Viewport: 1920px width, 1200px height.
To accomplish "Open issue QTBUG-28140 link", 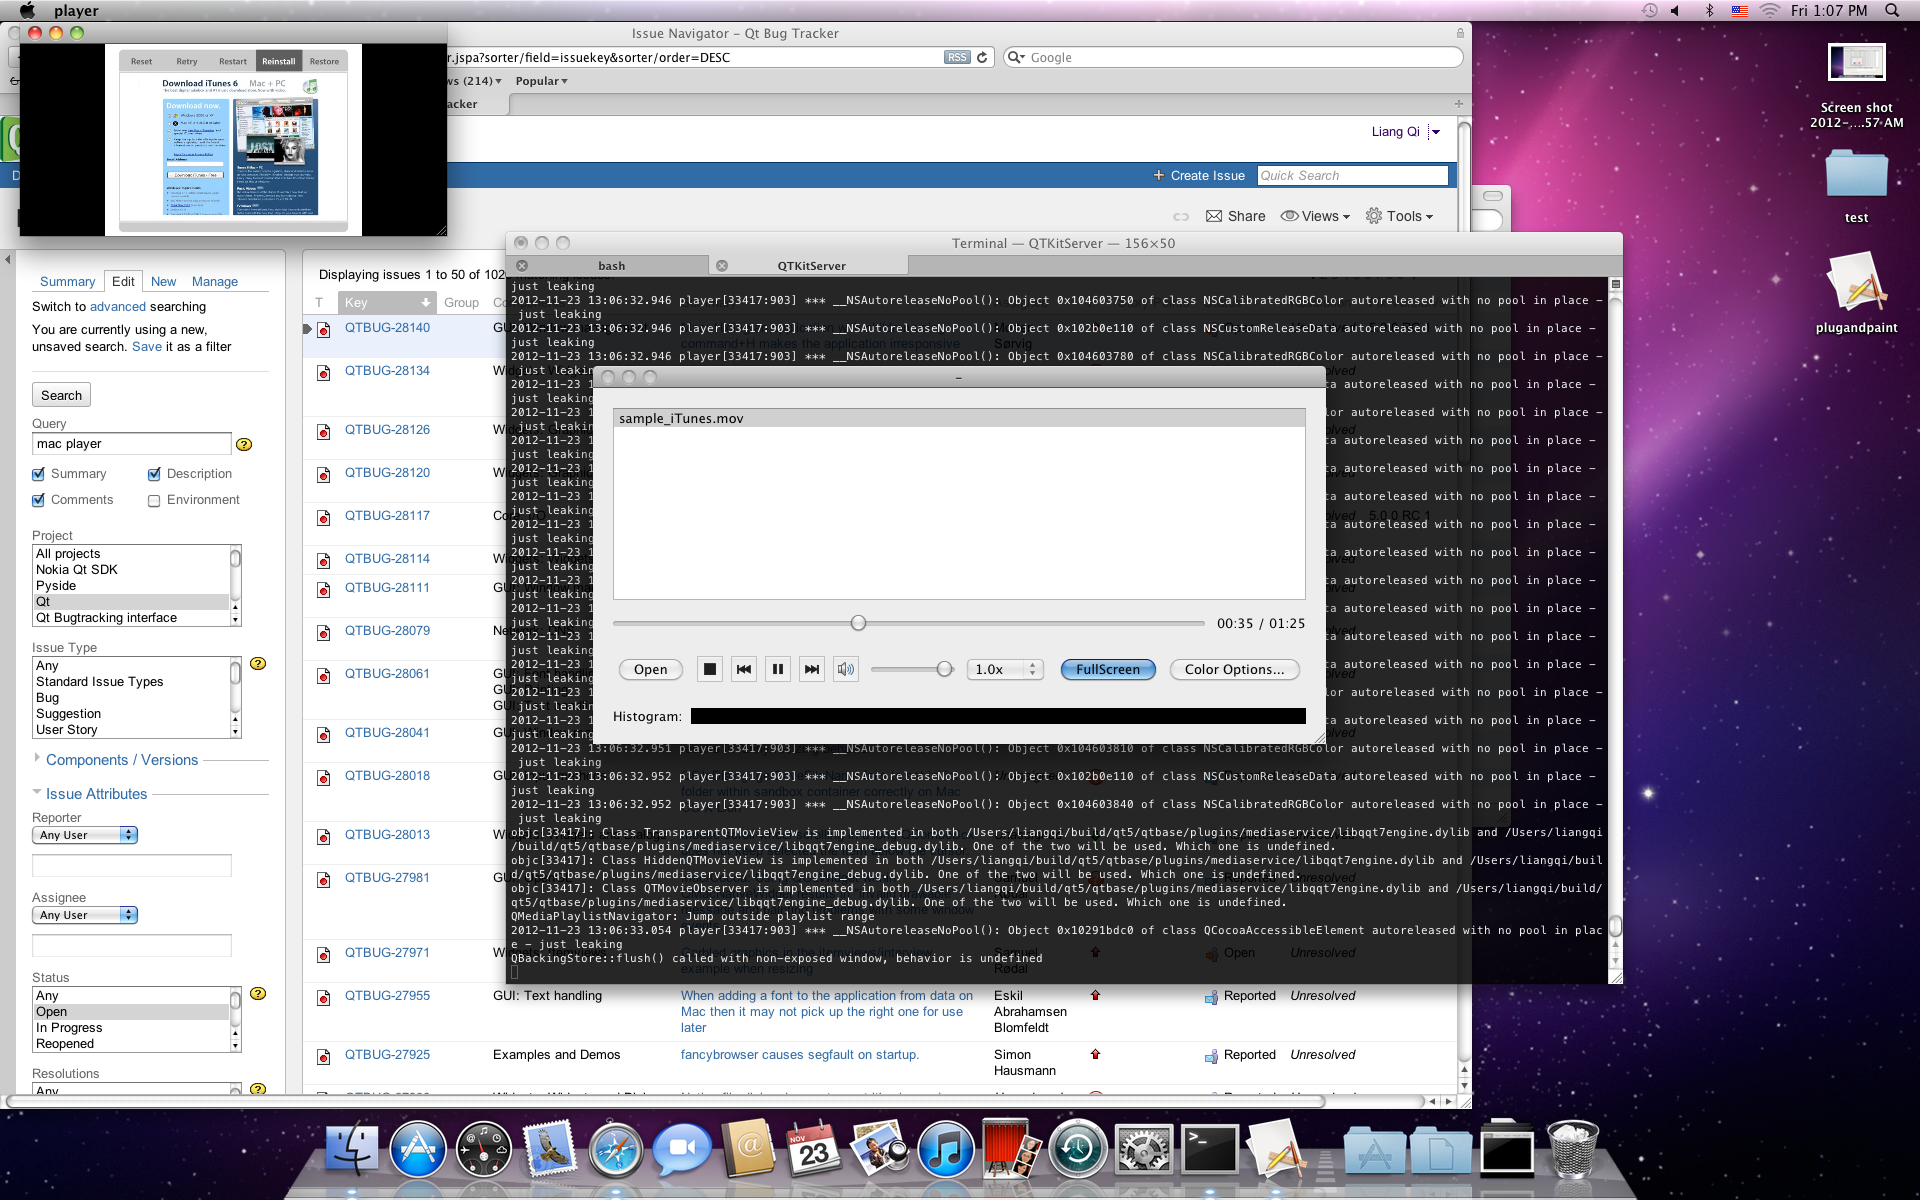I will coord(387,327).
